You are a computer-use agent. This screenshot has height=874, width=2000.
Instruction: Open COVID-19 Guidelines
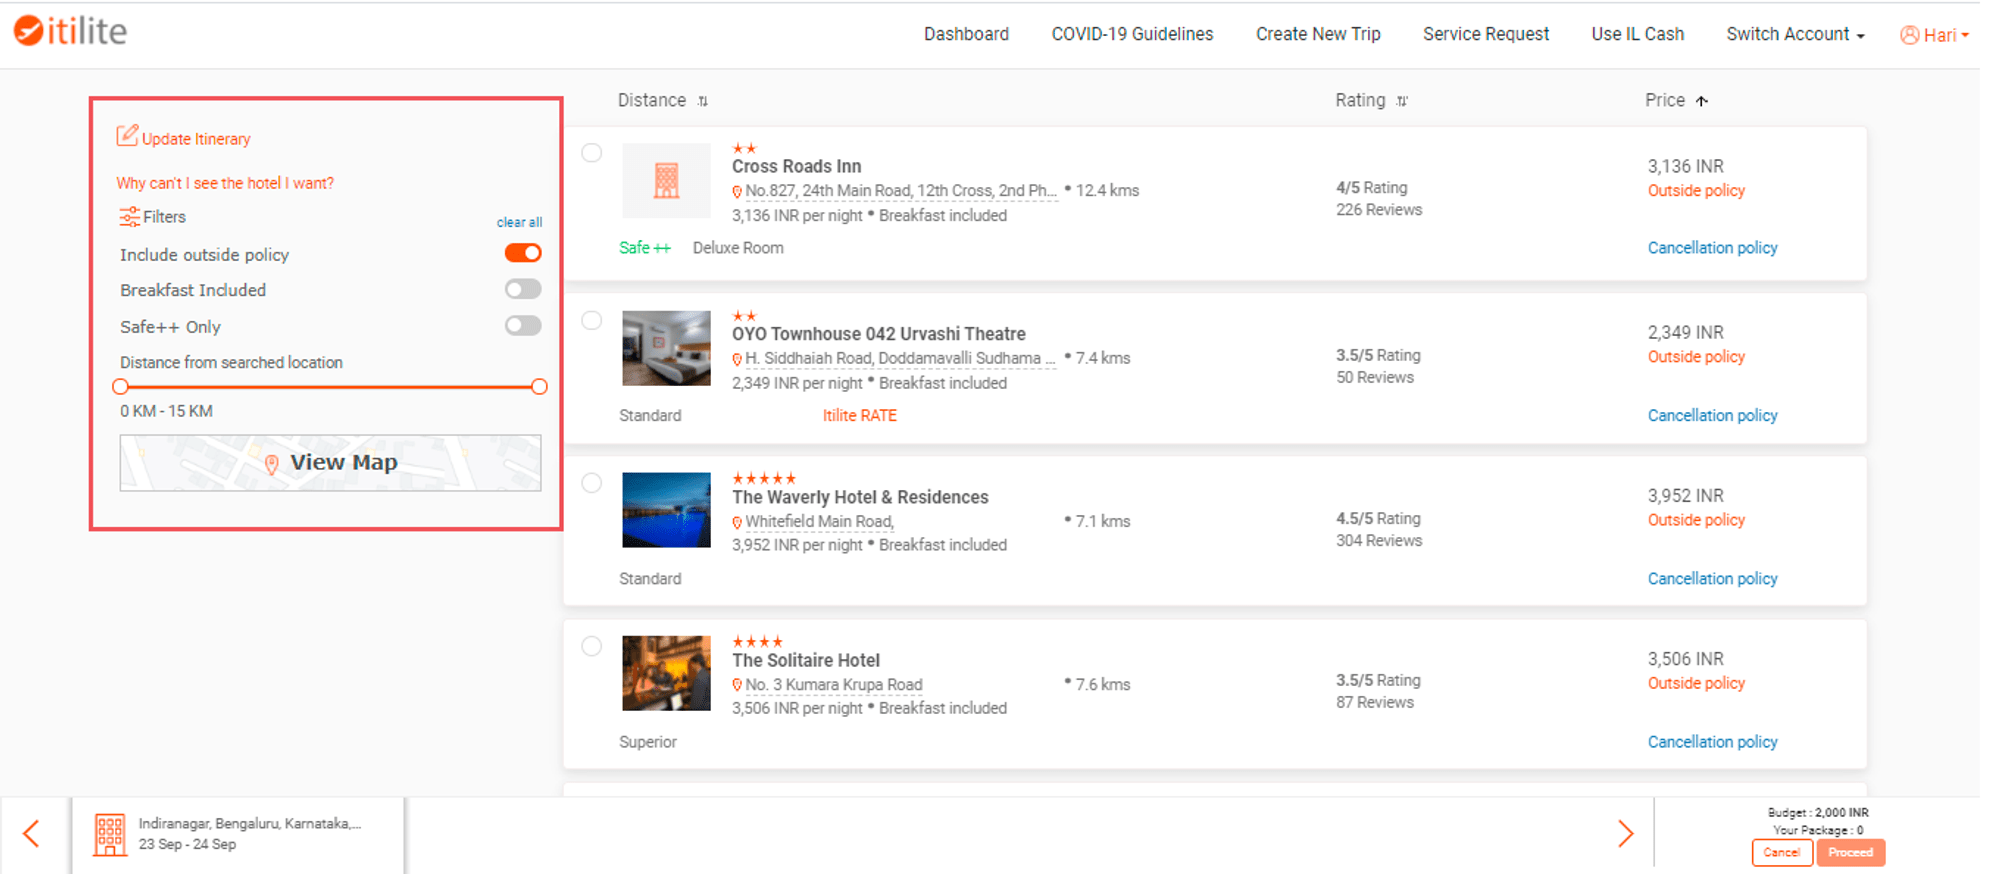click(x=1132, y=34)
